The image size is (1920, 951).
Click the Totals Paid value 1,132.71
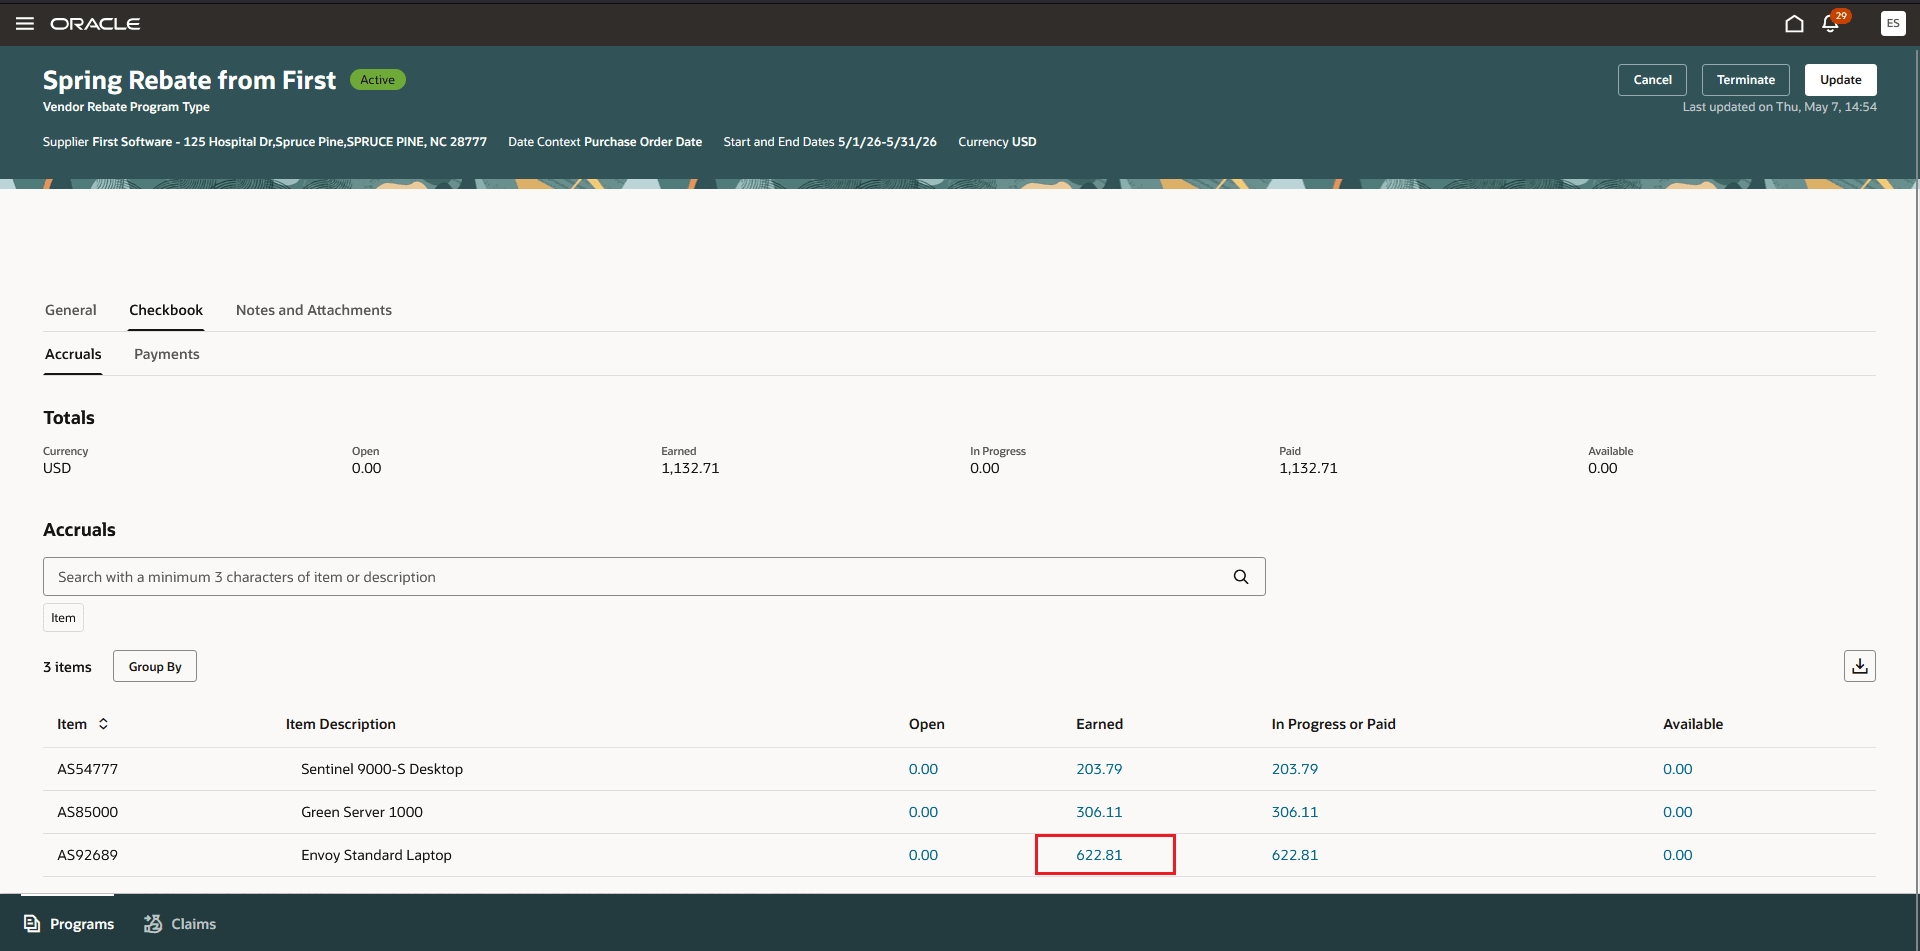click(x=1308, y=468)
